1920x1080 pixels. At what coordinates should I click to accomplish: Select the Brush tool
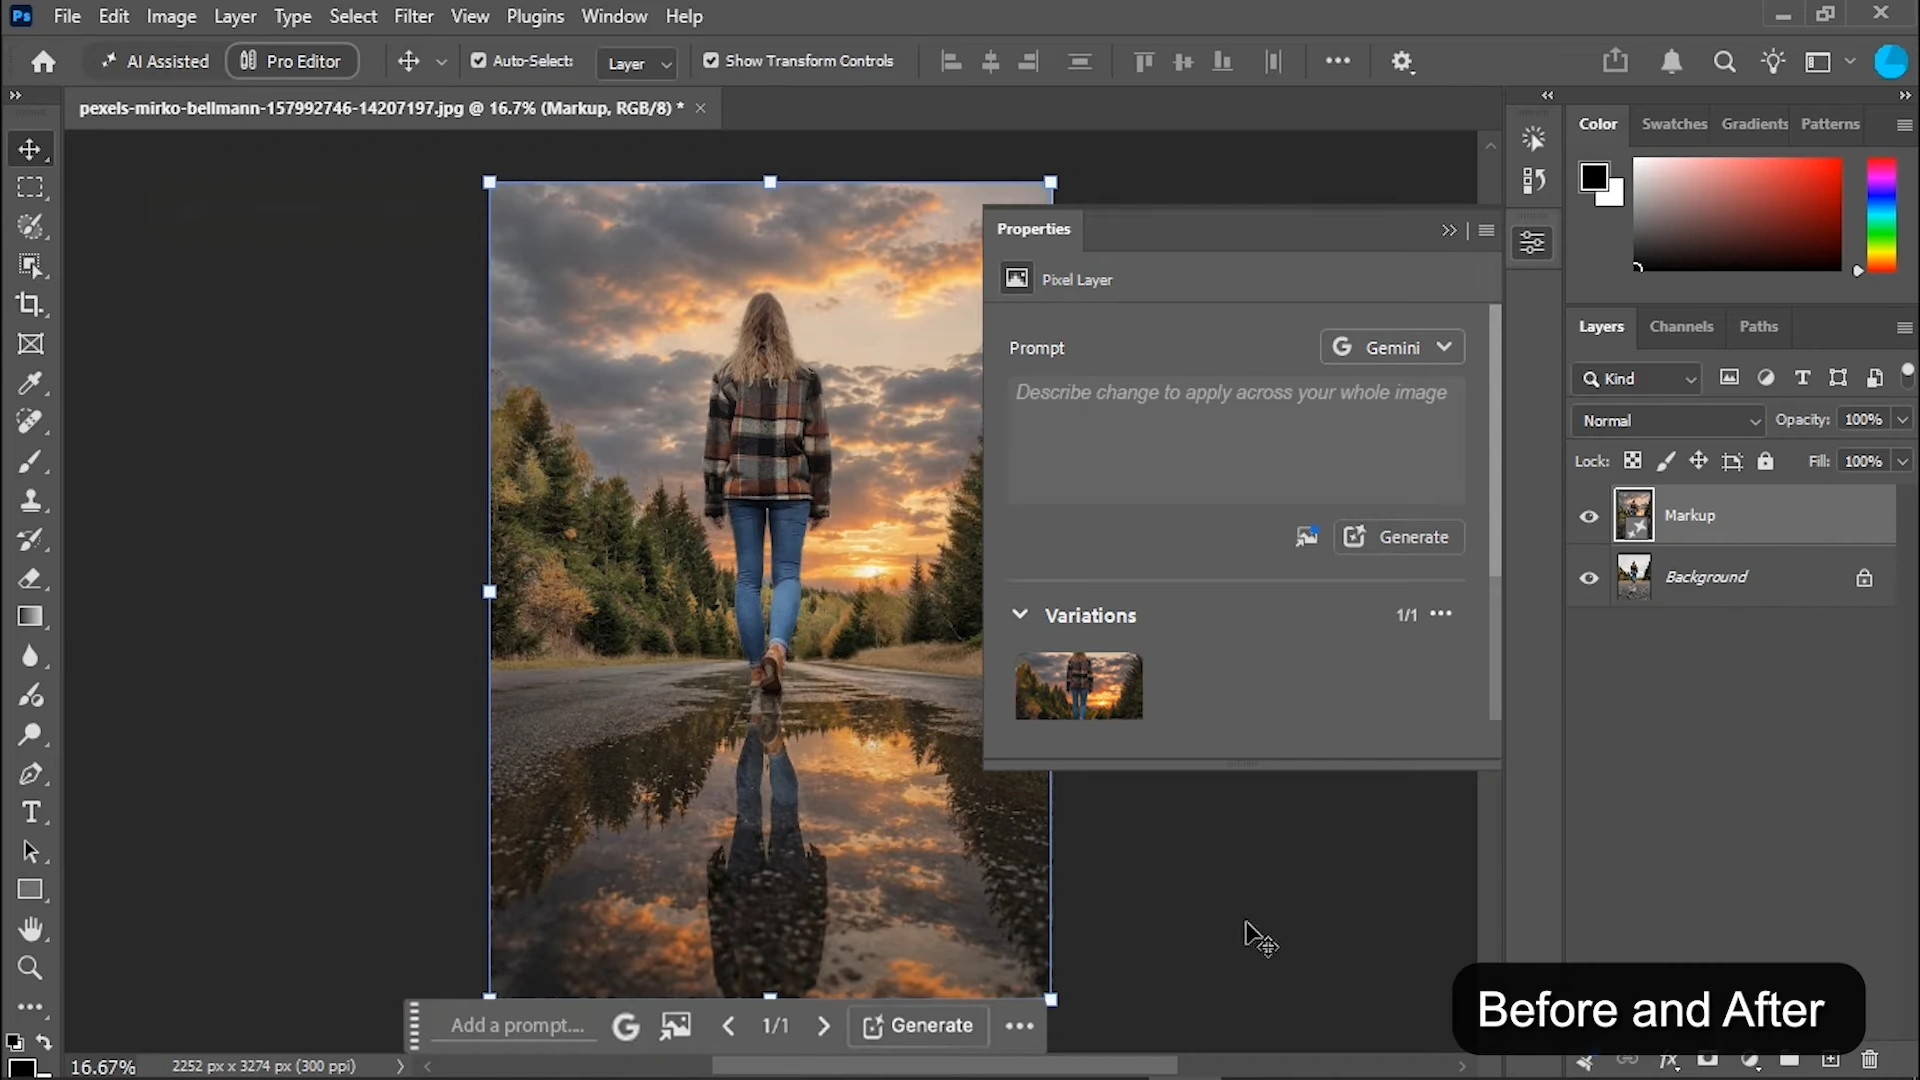30,461
